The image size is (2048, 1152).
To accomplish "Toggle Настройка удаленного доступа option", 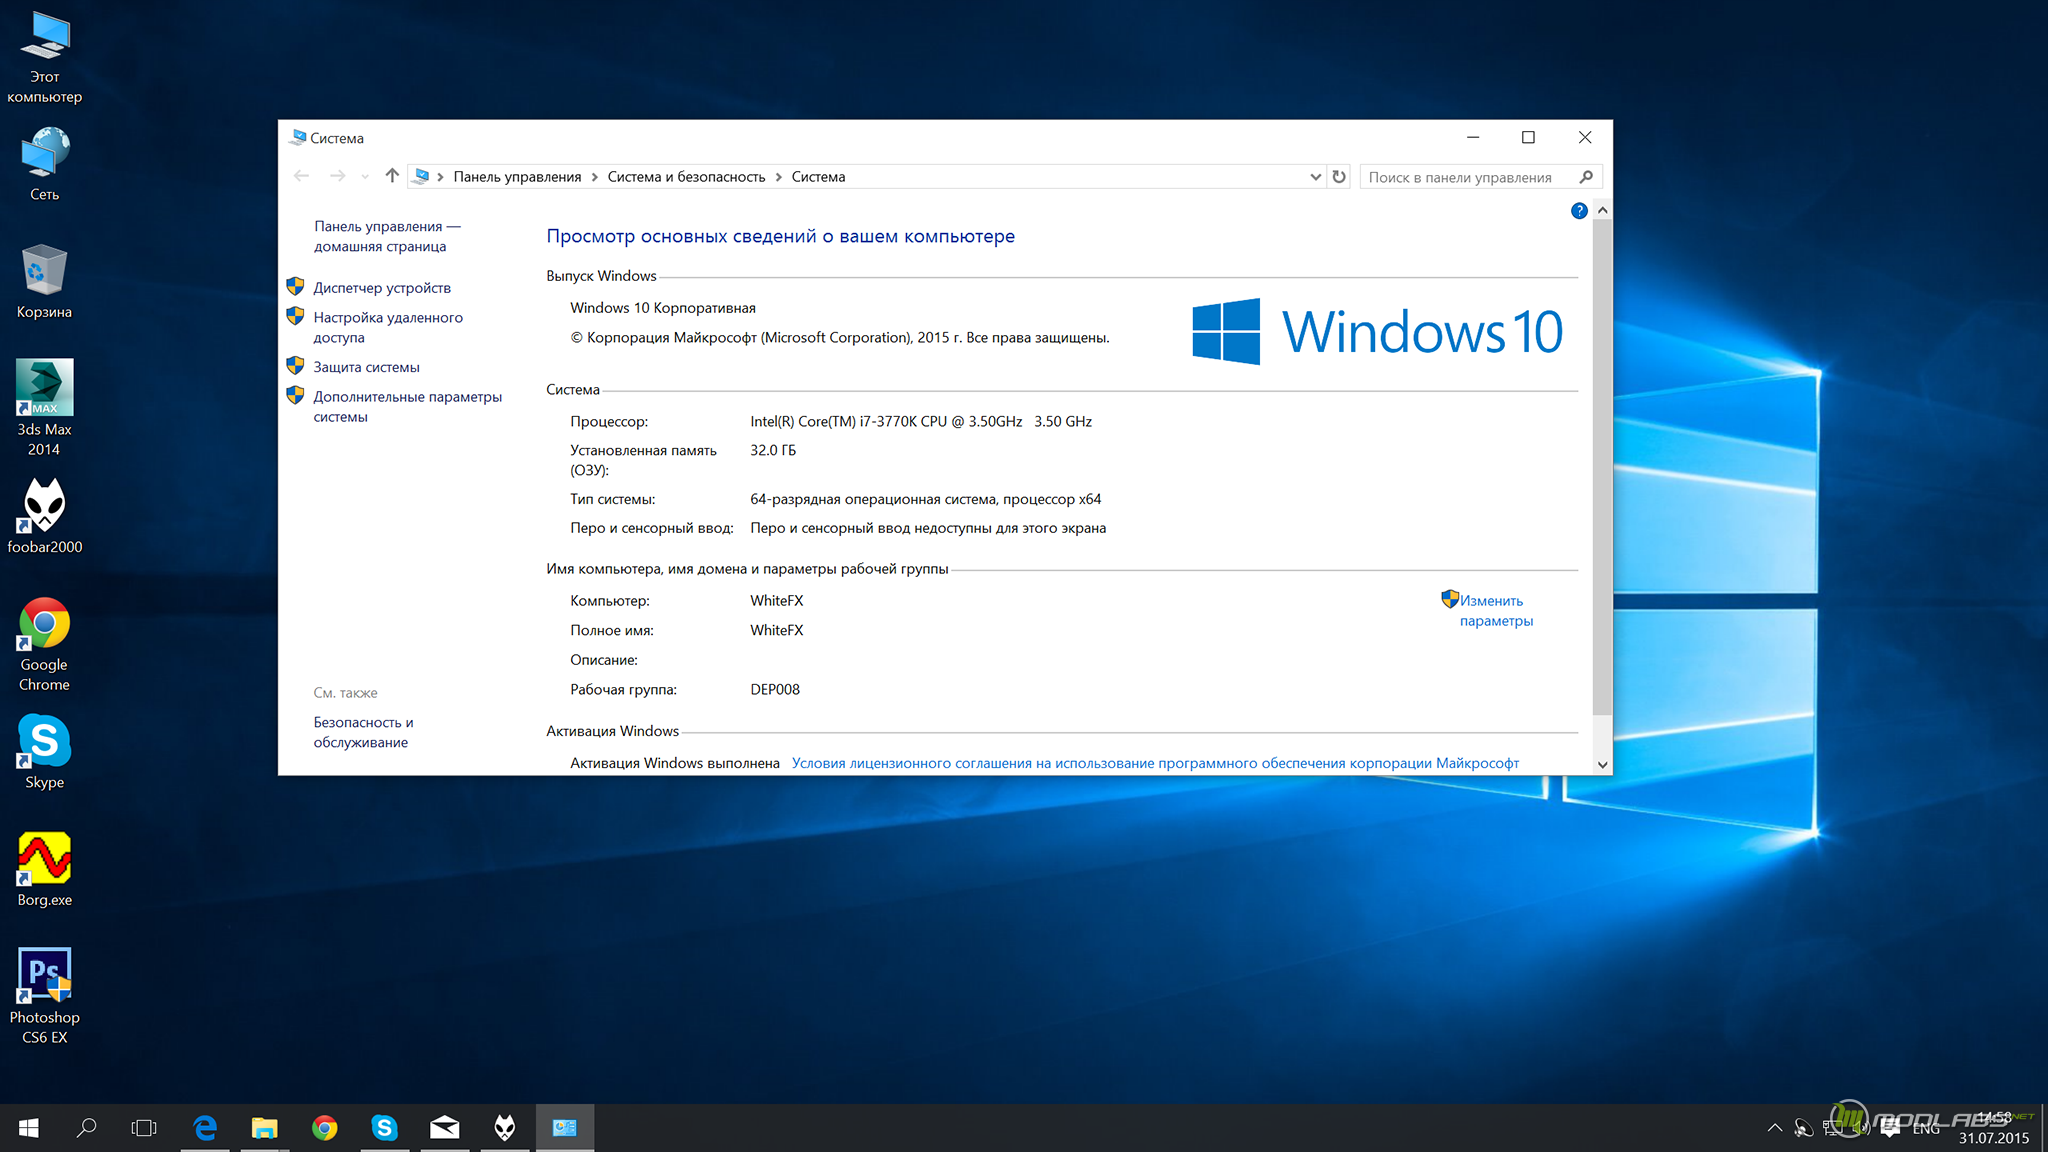I will click(x=387, y=326).
